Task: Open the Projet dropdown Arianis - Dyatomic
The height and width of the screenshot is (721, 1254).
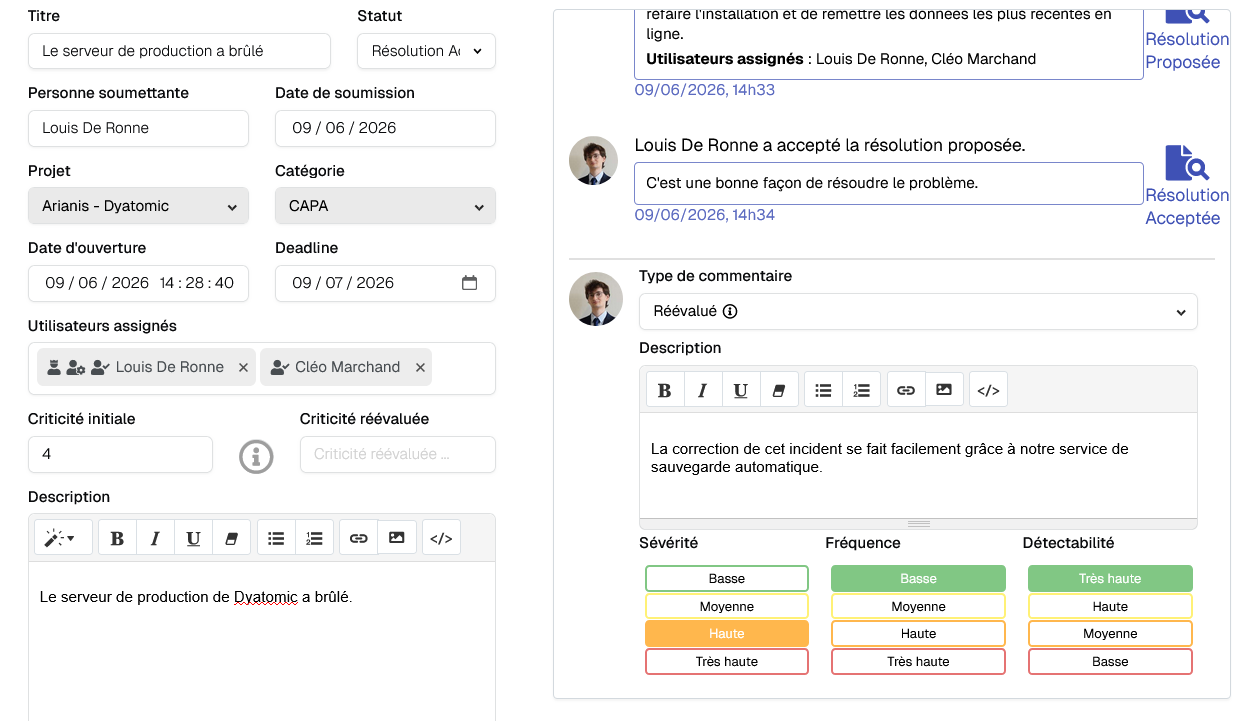Action: point(138,206)
